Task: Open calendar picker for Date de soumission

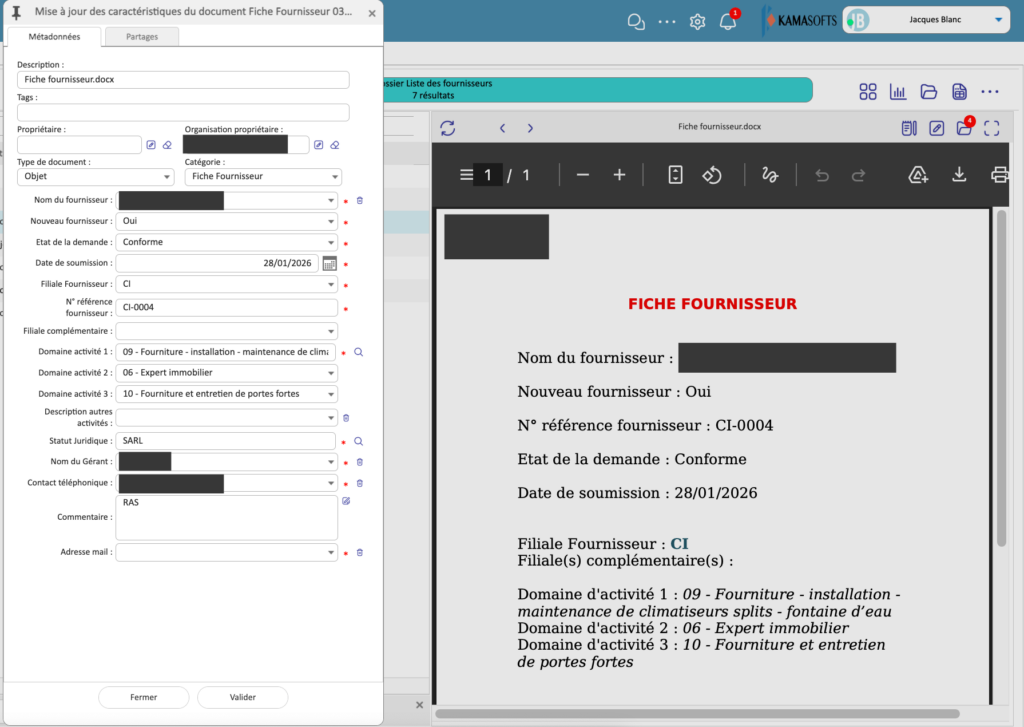Action: [329, 264]
